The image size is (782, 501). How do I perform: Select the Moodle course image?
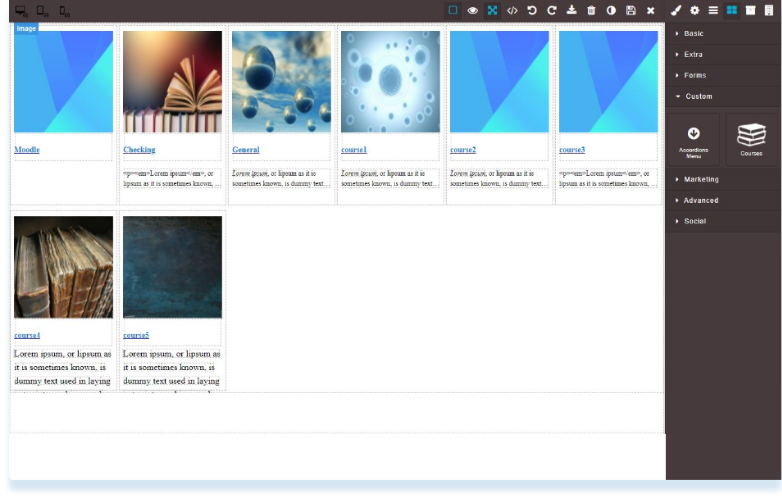[63, 82]
